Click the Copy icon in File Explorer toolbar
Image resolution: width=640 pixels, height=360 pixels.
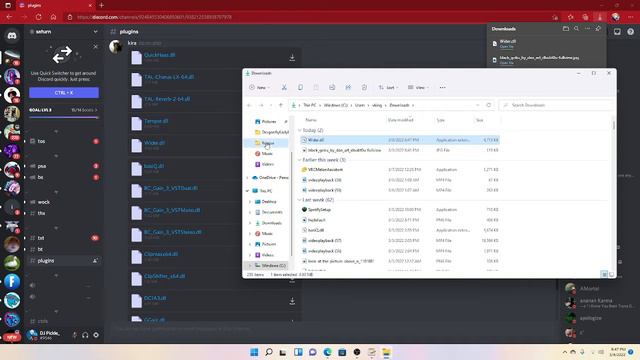[x=300, y=87]
